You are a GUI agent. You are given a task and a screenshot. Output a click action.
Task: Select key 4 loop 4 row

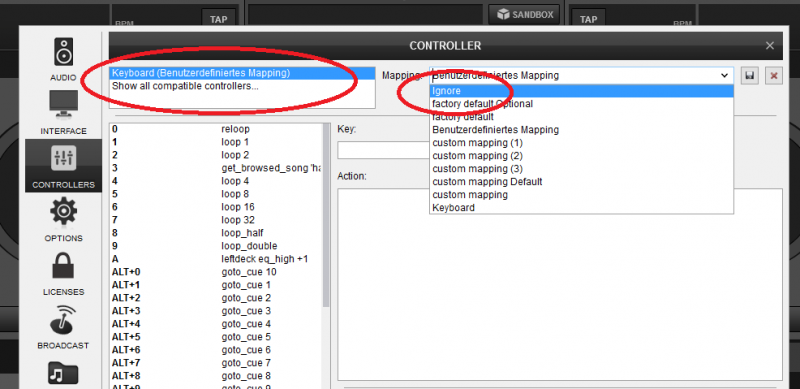(216, 181)
